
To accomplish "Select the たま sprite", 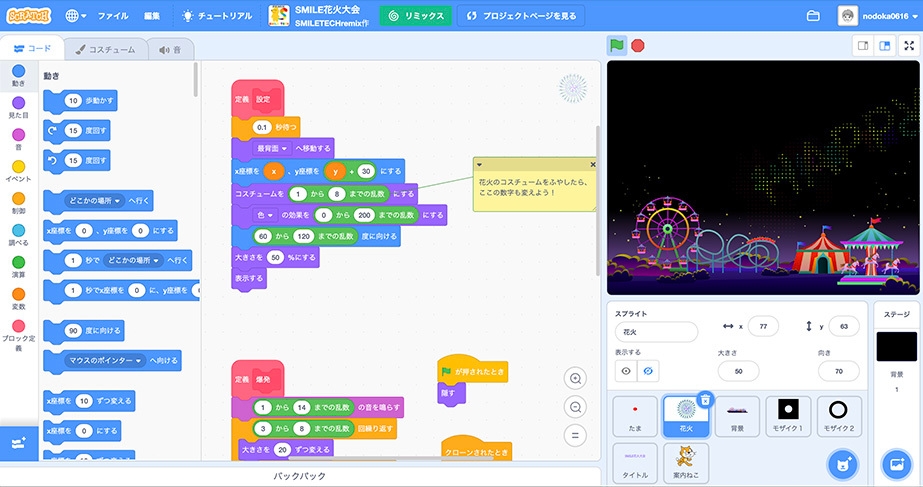I will pyautogui.click(x=635, y=416).
